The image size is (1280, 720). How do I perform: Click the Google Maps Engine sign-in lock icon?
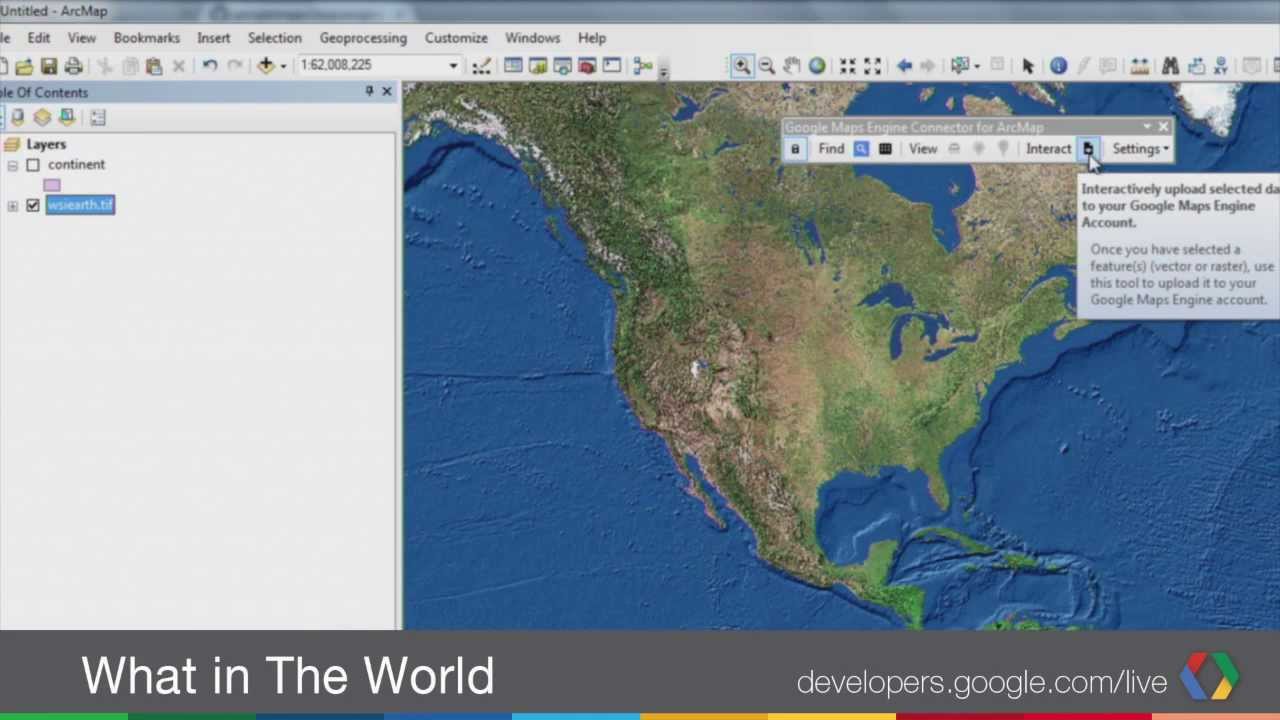795,149
